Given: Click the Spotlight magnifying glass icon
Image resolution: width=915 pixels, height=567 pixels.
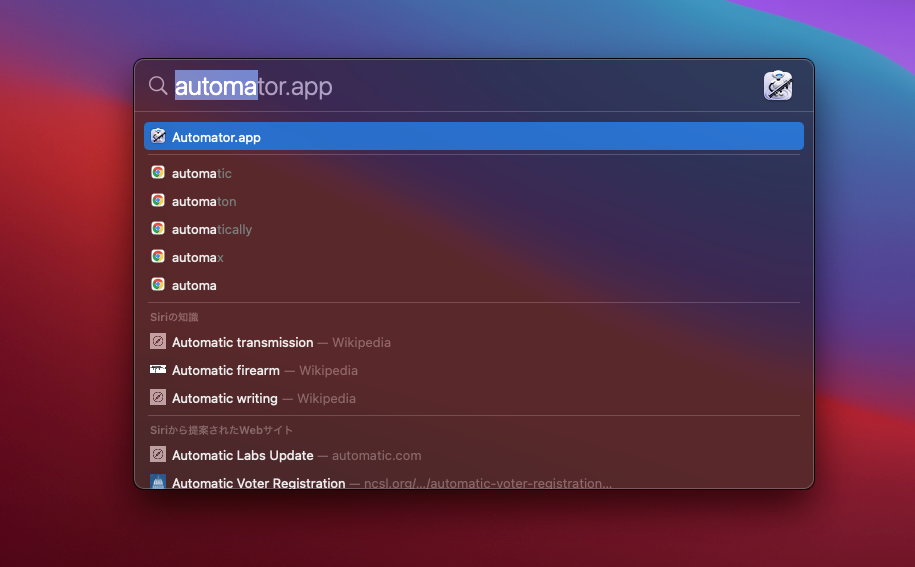Looking at the screenshot, I should coord(158,86).
